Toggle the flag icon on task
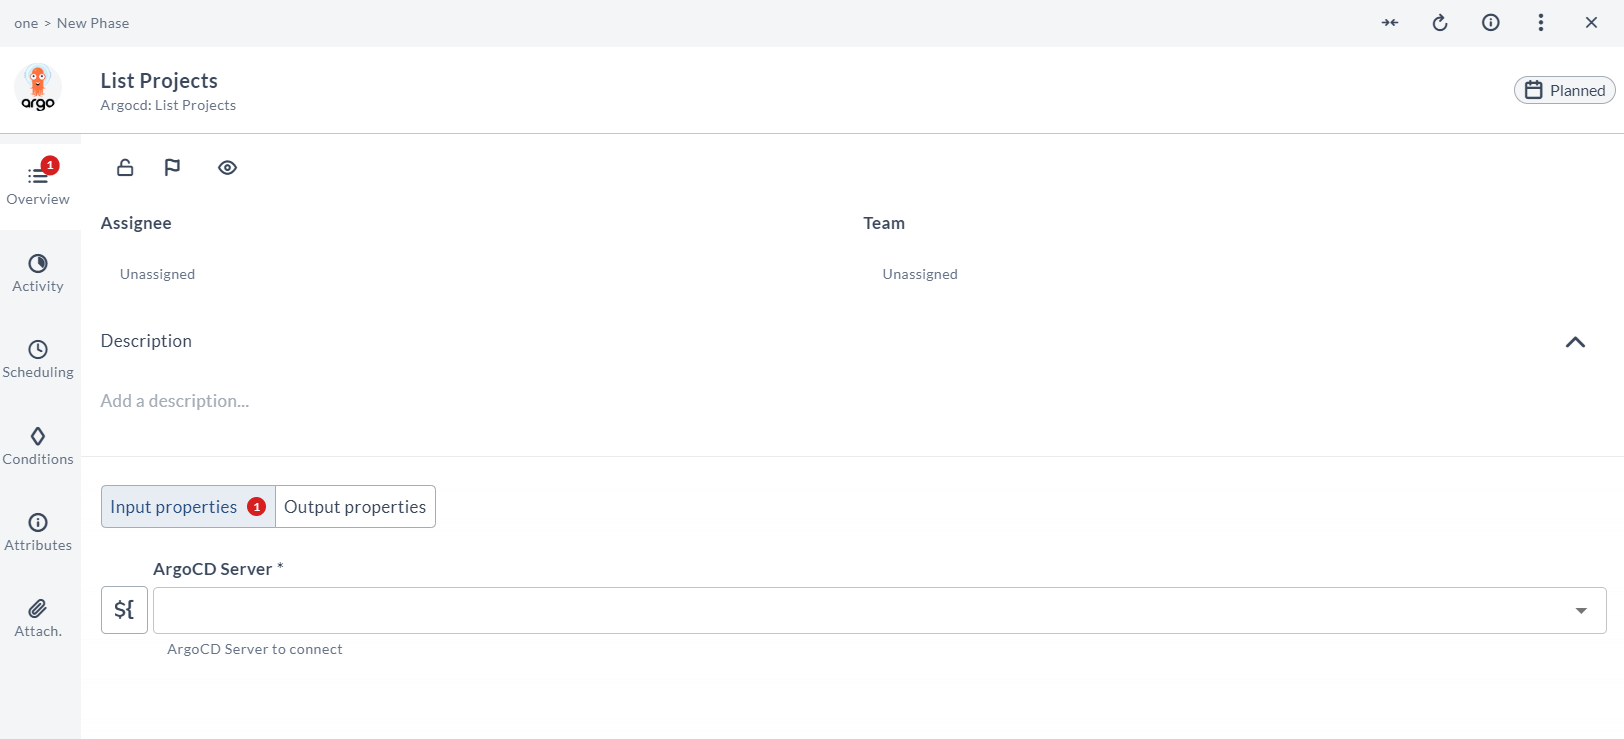The image size is (1624, 739). tap(172, 167)
